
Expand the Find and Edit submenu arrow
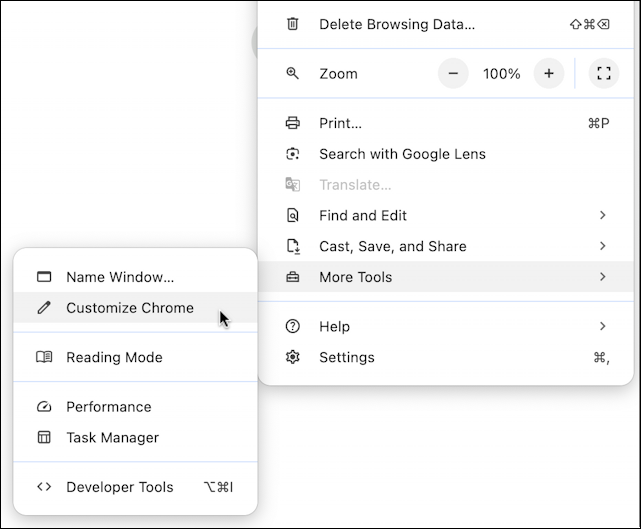click(602, 215)
